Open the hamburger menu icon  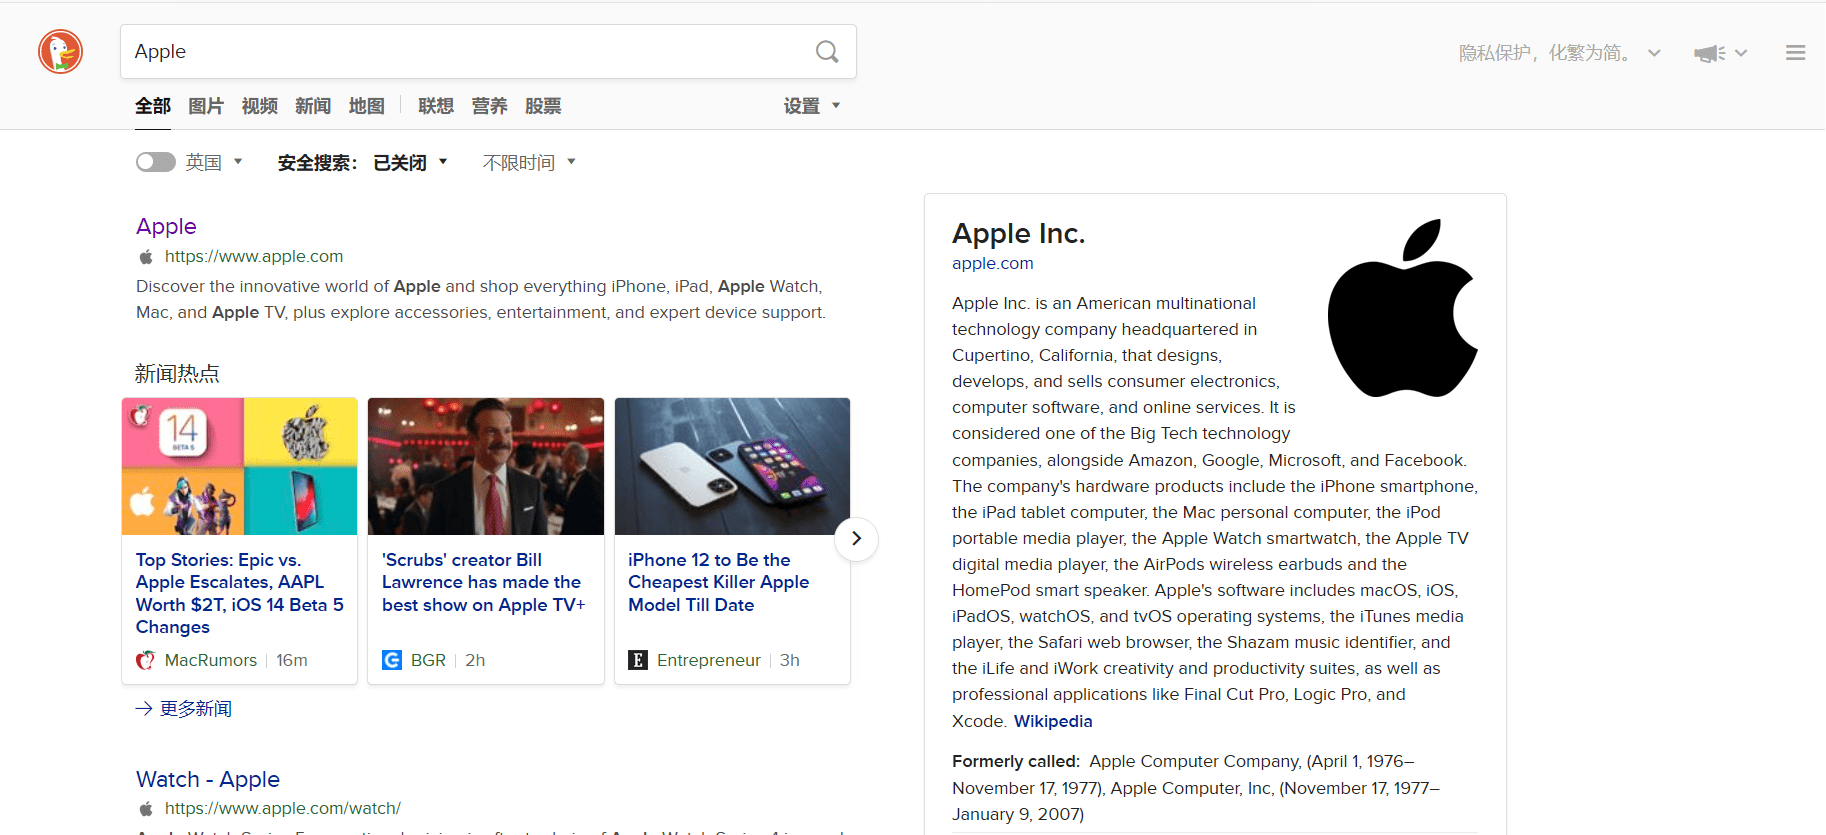(1795, 53)
